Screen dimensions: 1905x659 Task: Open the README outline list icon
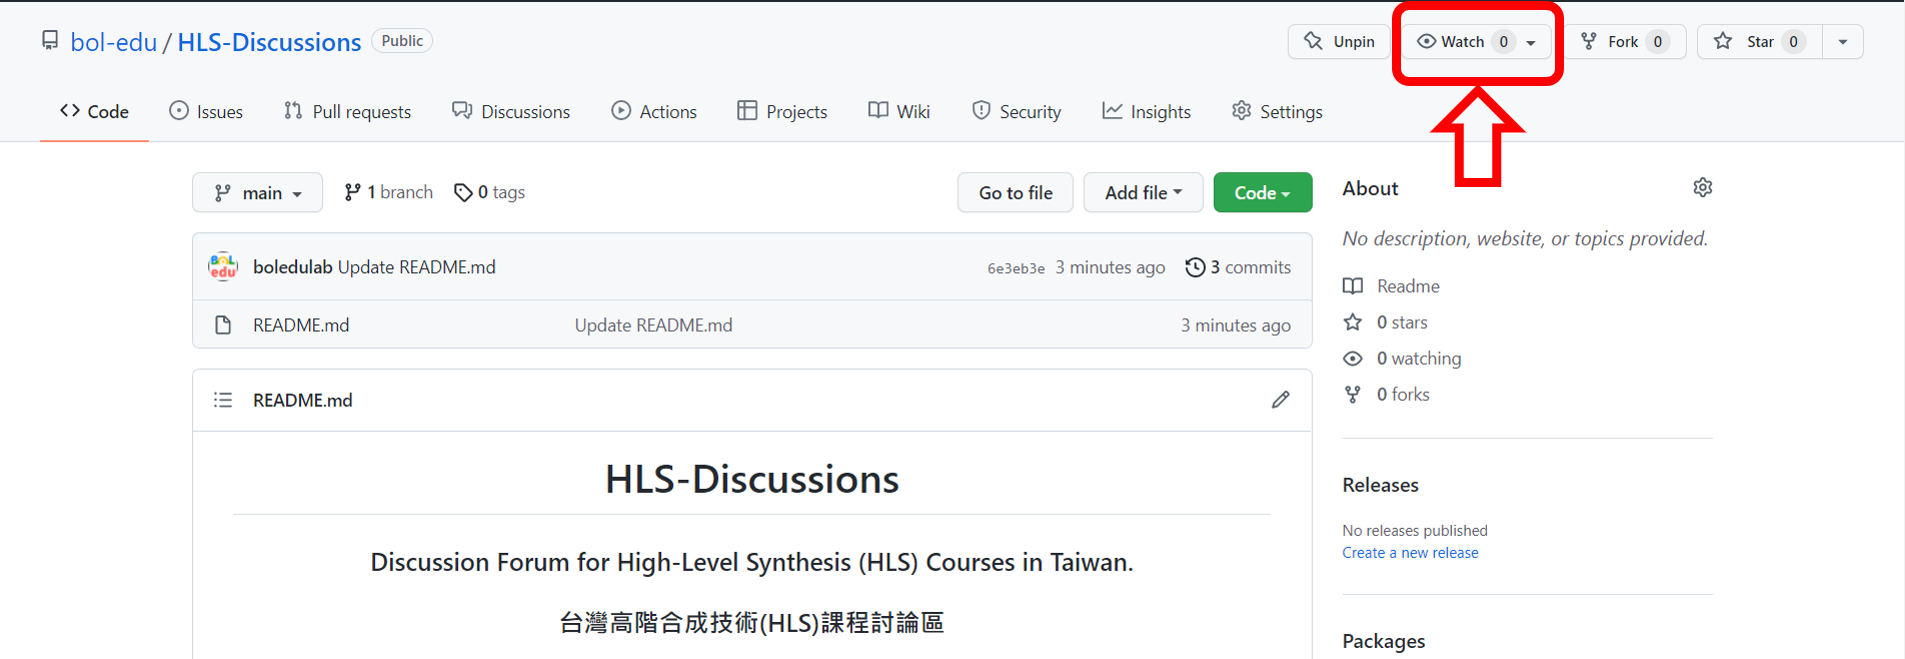[x=223, y=400]
